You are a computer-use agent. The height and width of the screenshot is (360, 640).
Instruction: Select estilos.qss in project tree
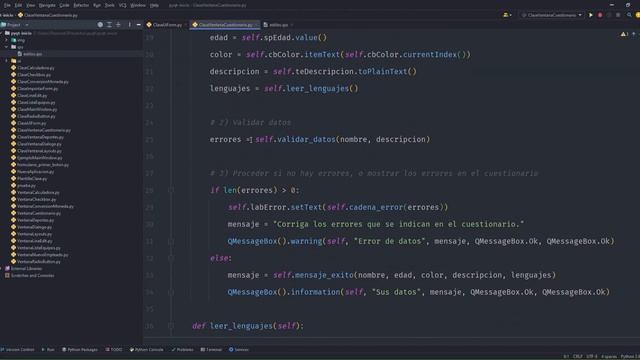coord(29,54)
